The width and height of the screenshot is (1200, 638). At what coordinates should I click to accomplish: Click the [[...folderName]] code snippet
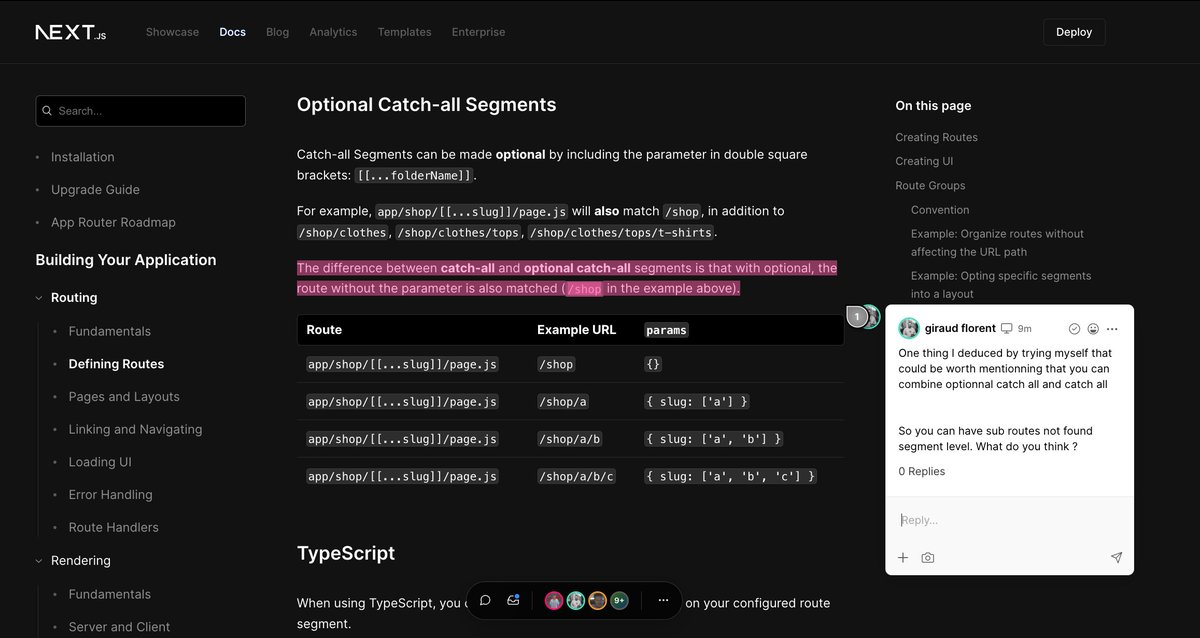[414, 175]
